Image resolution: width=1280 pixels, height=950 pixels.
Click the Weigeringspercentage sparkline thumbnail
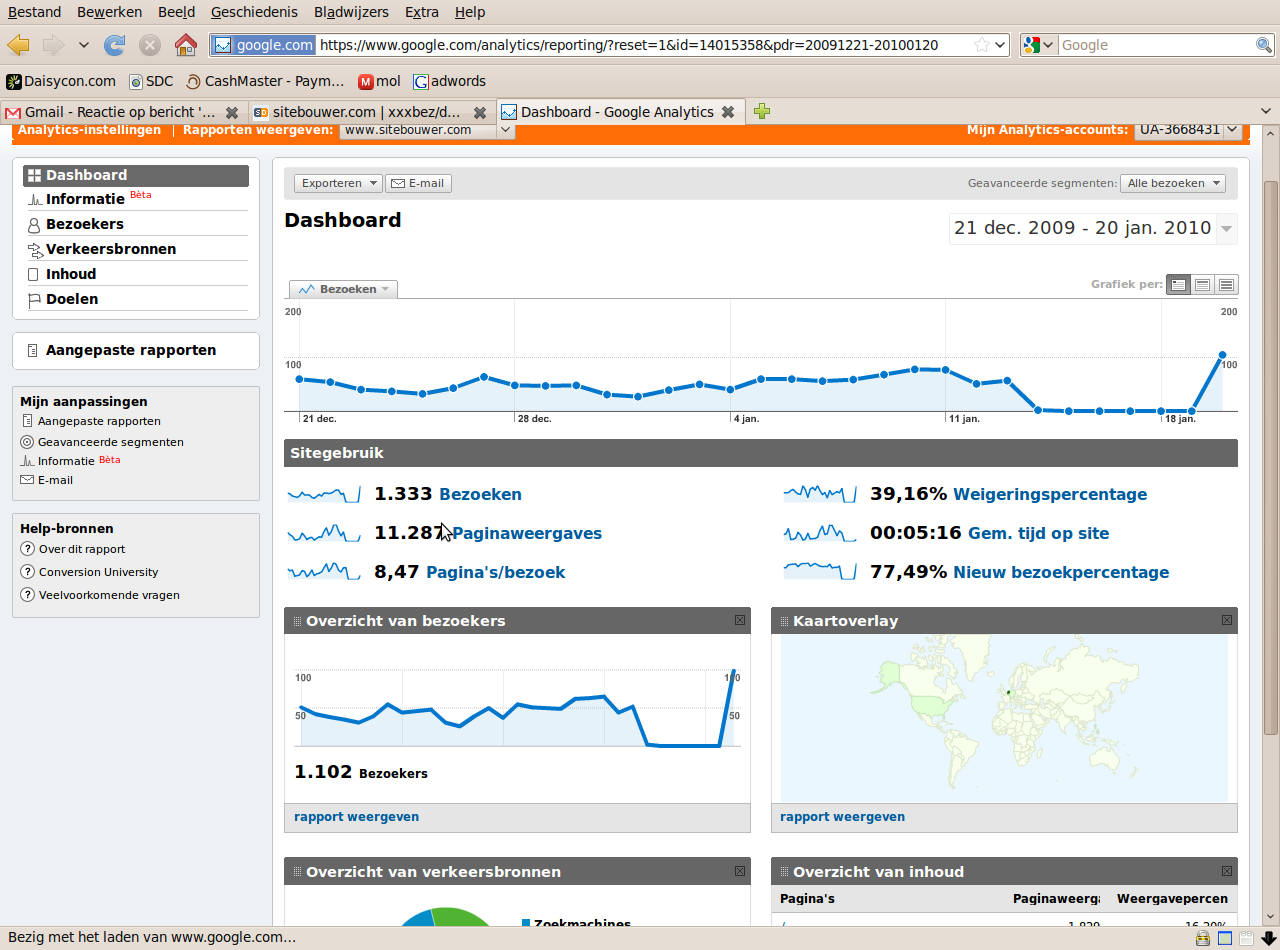pyautogui.click(x=820, y=494)
